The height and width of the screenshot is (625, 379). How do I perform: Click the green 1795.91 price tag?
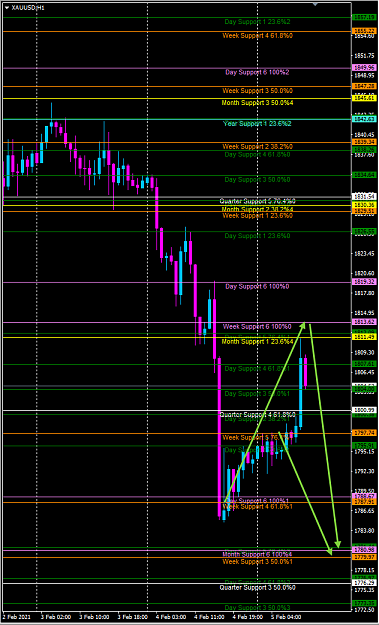tap(363, 445)
